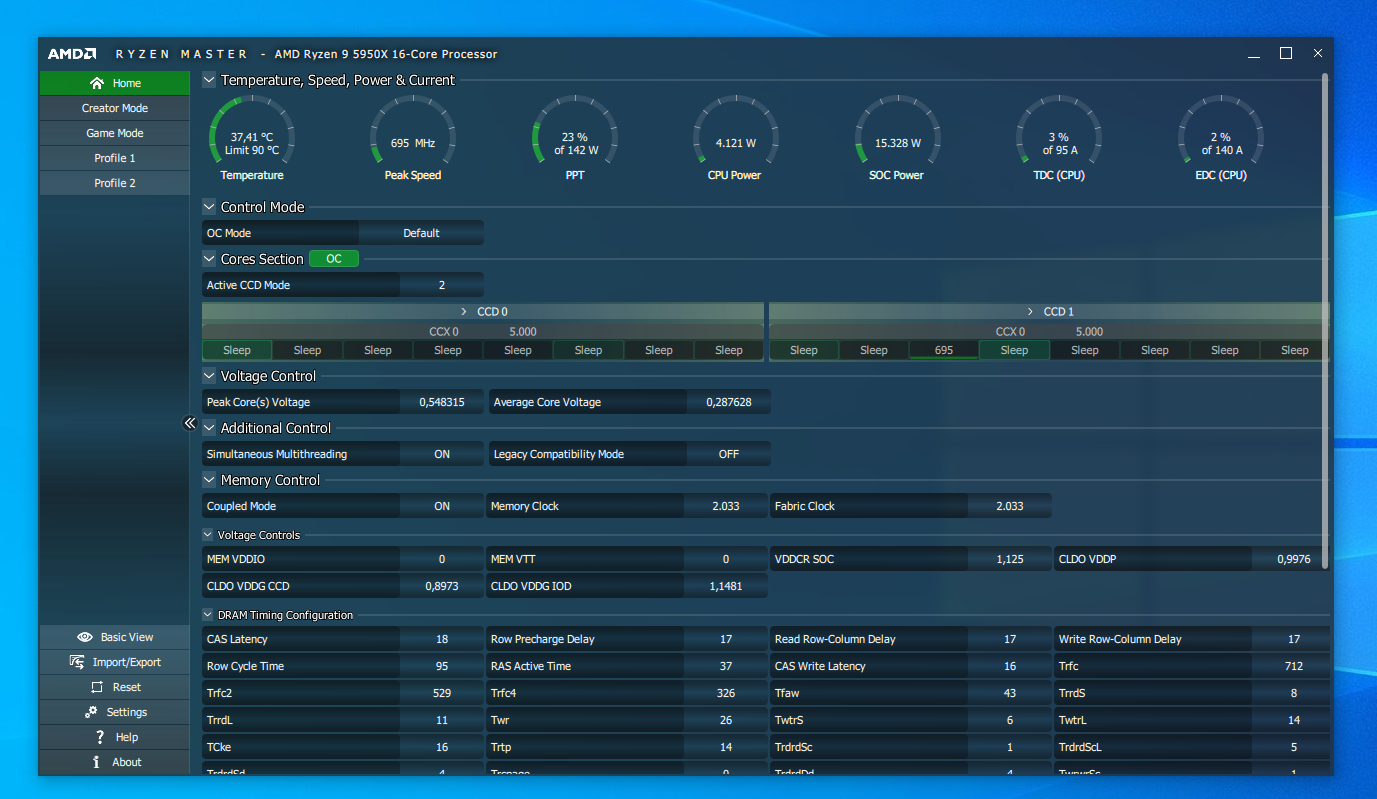Viewport: 1377px width, 799px height.
Task: Click the CPU Power gauge dial
Action: tap(736, 130)
